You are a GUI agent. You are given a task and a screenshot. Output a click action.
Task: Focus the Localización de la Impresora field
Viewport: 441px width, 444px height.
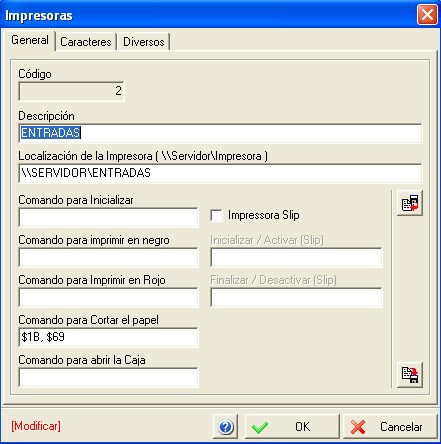[x=220, y=173]
